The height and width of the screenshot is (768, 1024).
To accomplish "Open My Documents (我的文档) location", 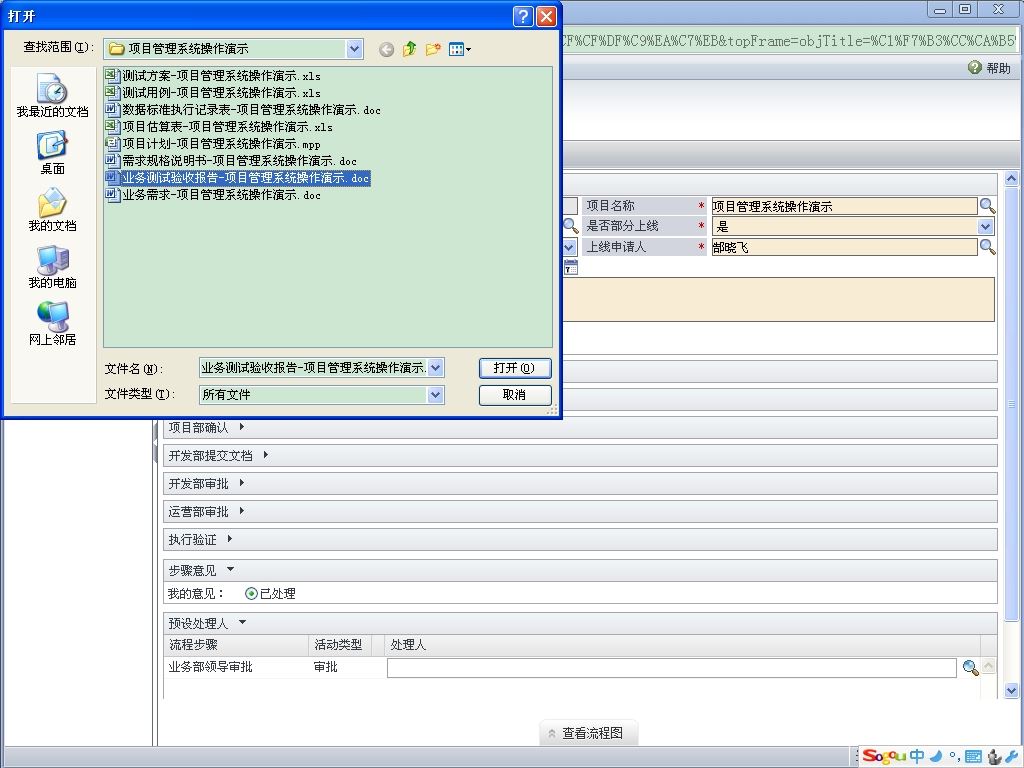I will (x=52, y=210).
